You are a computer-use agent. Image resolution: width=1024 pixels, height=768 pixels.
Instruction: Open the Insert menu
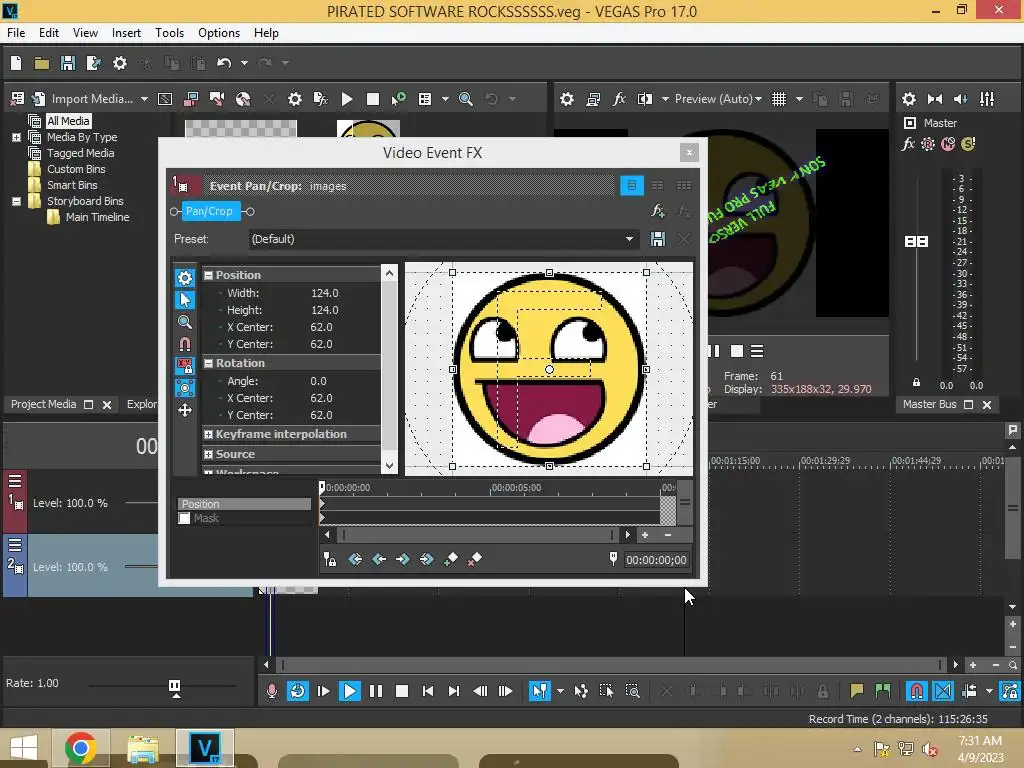coord(126,33)
